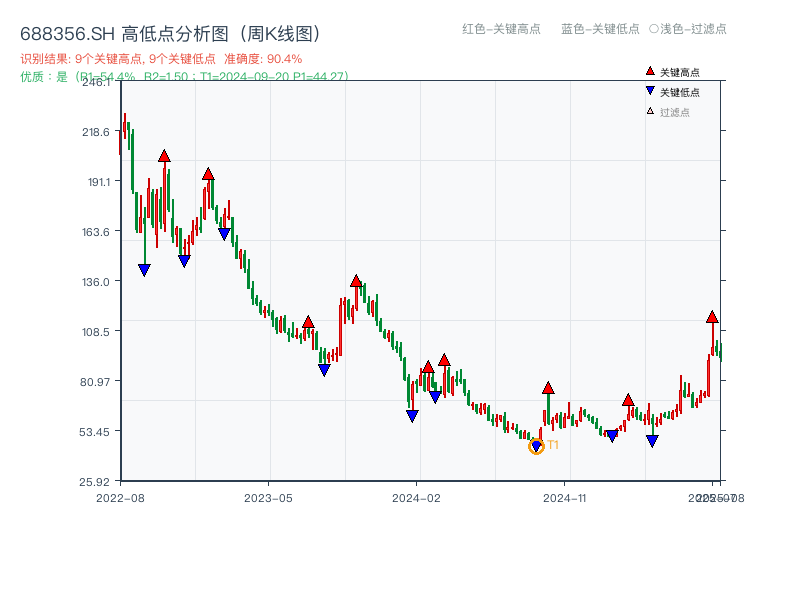Select the highest red peak marker near 2022-08
This screenshot has width=800, height=600.
click(164, 156)
